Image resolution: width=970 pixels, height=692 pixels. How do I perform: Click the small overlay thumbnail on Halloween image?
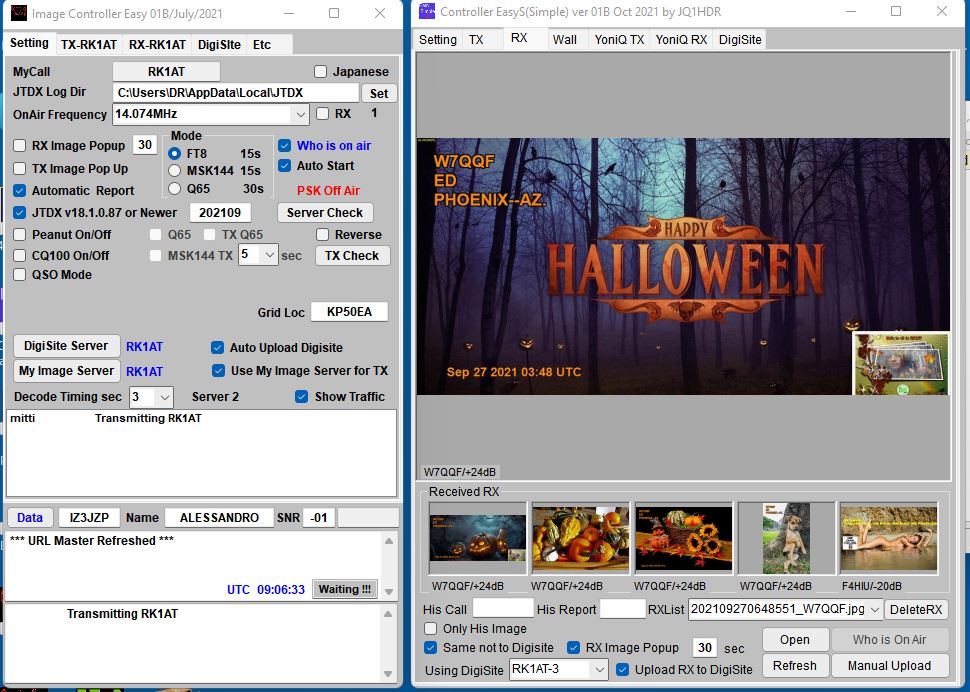click(x=899, y=363)
